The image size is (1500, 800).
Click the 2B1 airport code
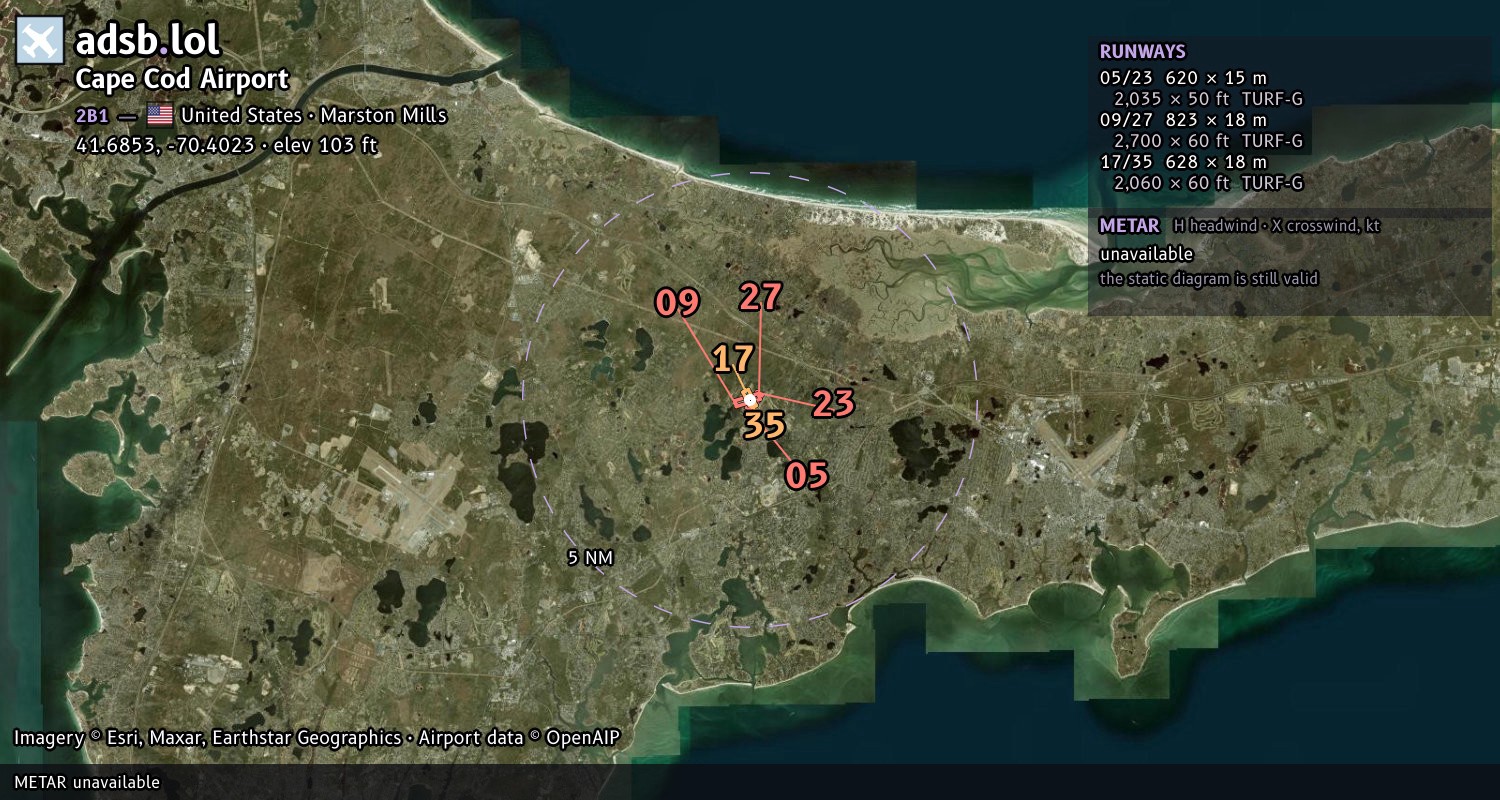92,115
